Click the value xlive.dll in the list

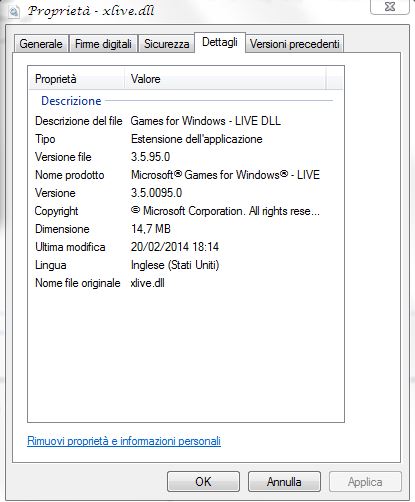point(148,283)
